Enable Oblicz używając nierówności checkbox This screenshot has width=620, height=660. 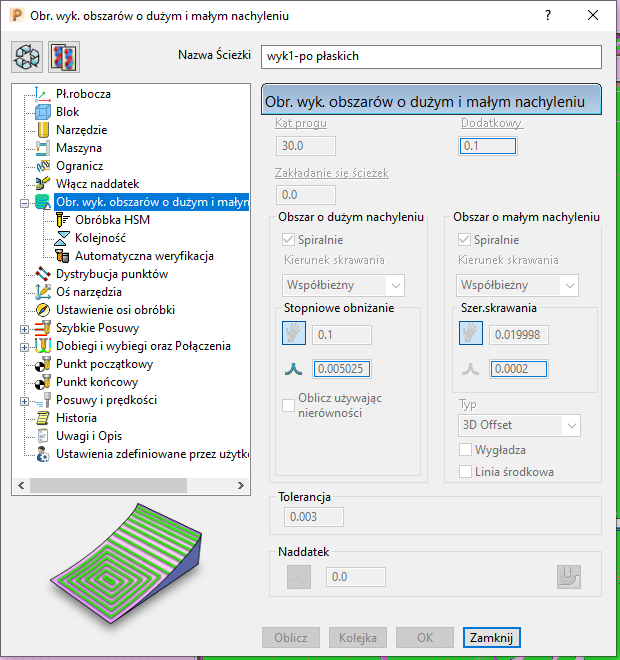click(288, 405)
